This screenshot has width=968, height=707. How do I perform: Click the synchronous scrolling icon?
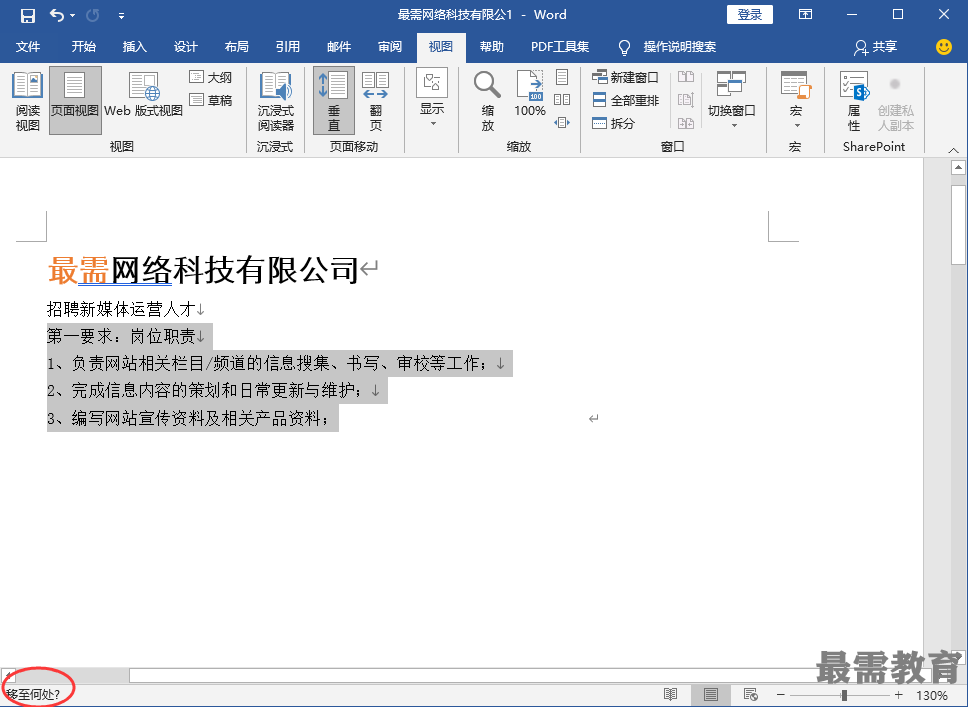tap(686, 99)
